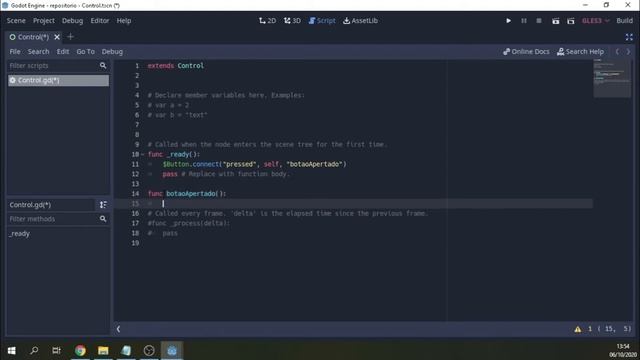Toggle distraction-free mode
Image resolution: width=640 pixels, height=360 pixels.
629,37
